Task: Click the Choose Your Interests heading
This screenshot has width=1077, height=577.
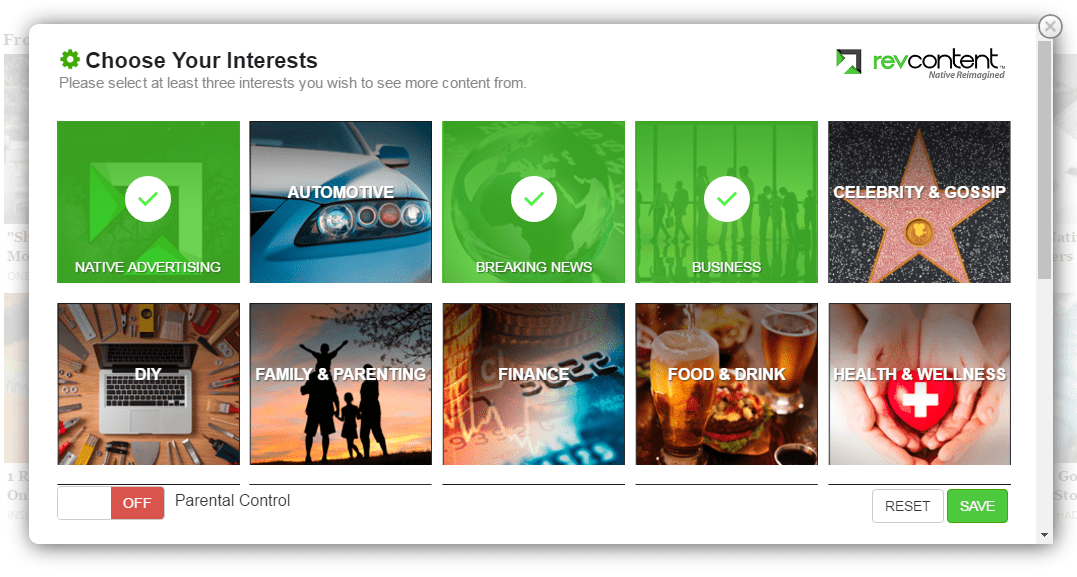Action: click(x=201, y=60)
